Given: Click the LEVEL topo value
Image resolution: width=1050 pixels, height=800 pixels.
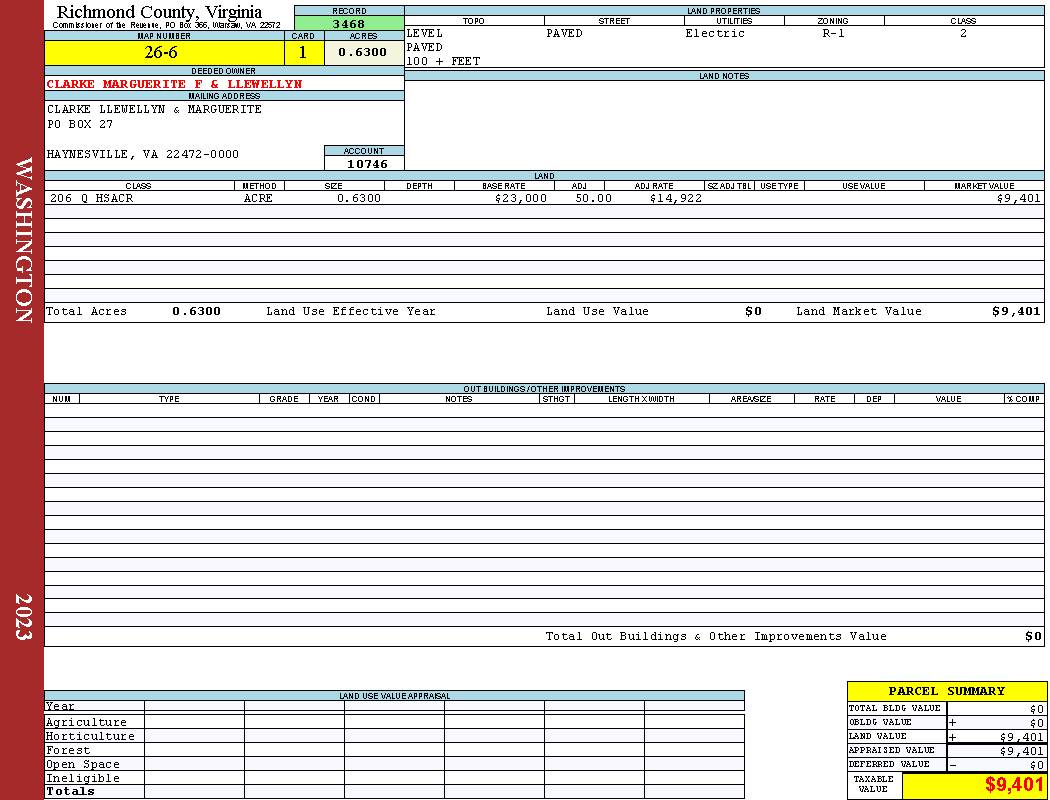Looking at the screenshot, I should tap(425, 33).
